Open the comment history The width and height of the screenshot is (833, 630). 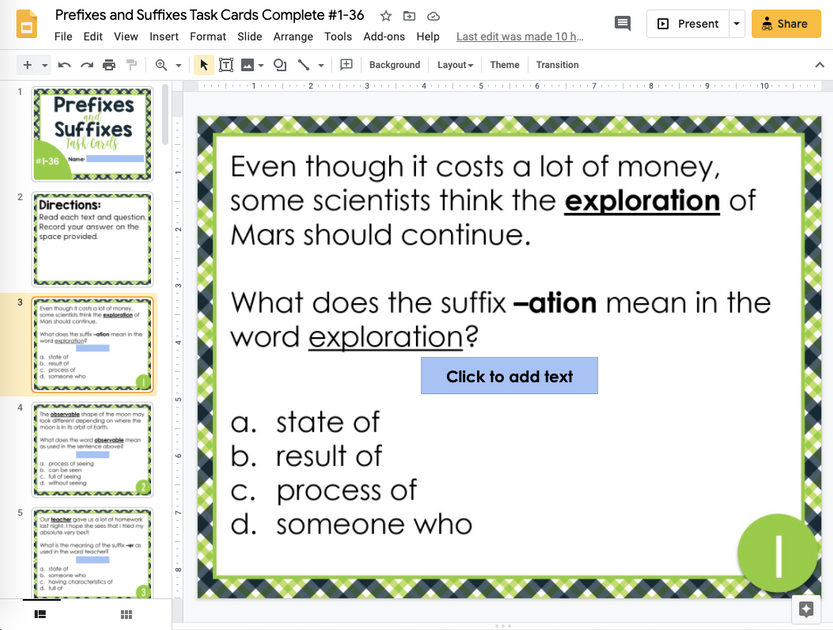623,24
